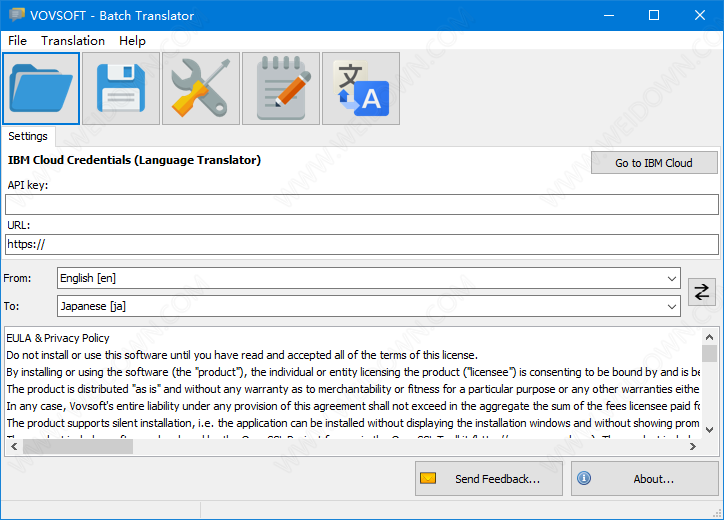Click the EULA & Privacy Policy line
The image size is (724, 520).
pyautogui.click(x=58, y=338)
